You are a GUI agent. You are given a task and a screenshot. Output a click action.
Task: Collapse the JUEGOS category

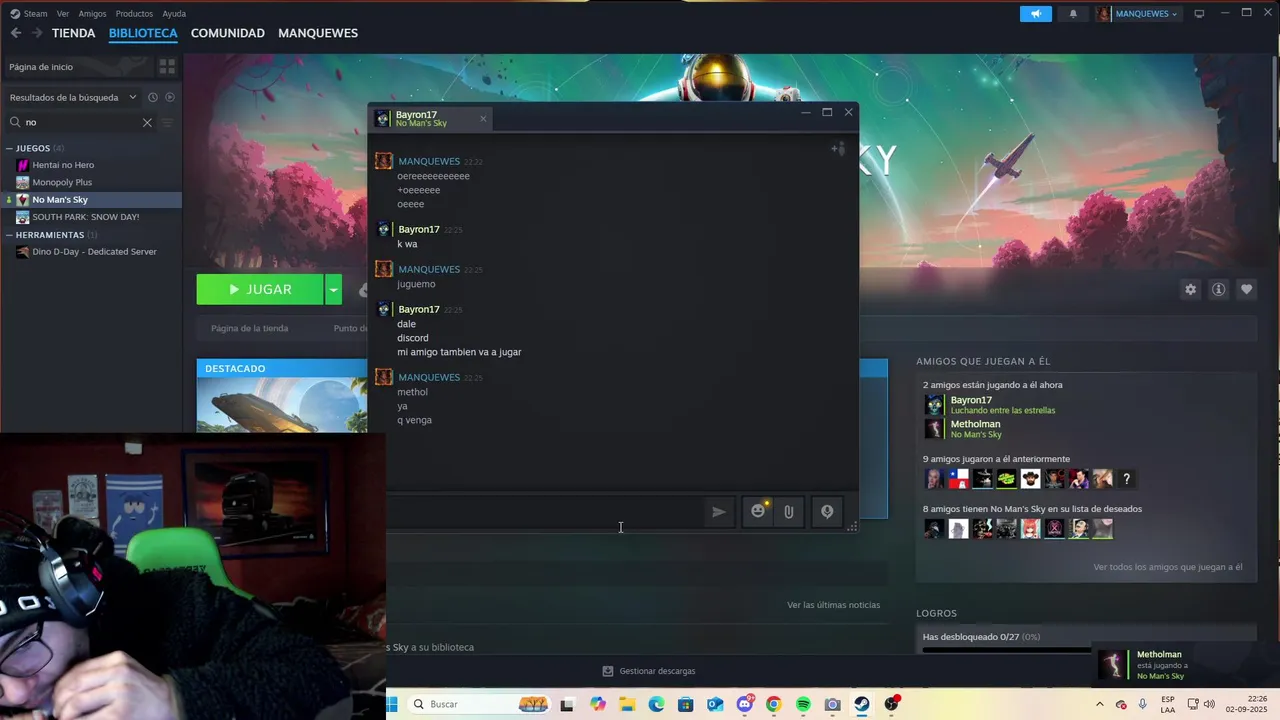[9, 148]
